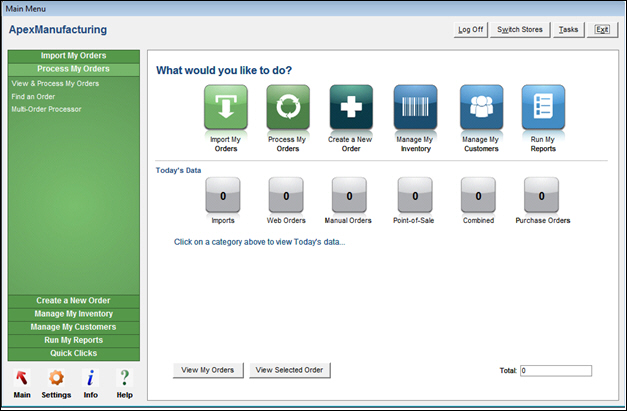The height and width of the screenshot is (411, 627).
Task: Open the Process My Orders recycle icon
Action: click(x=288, y=107)
